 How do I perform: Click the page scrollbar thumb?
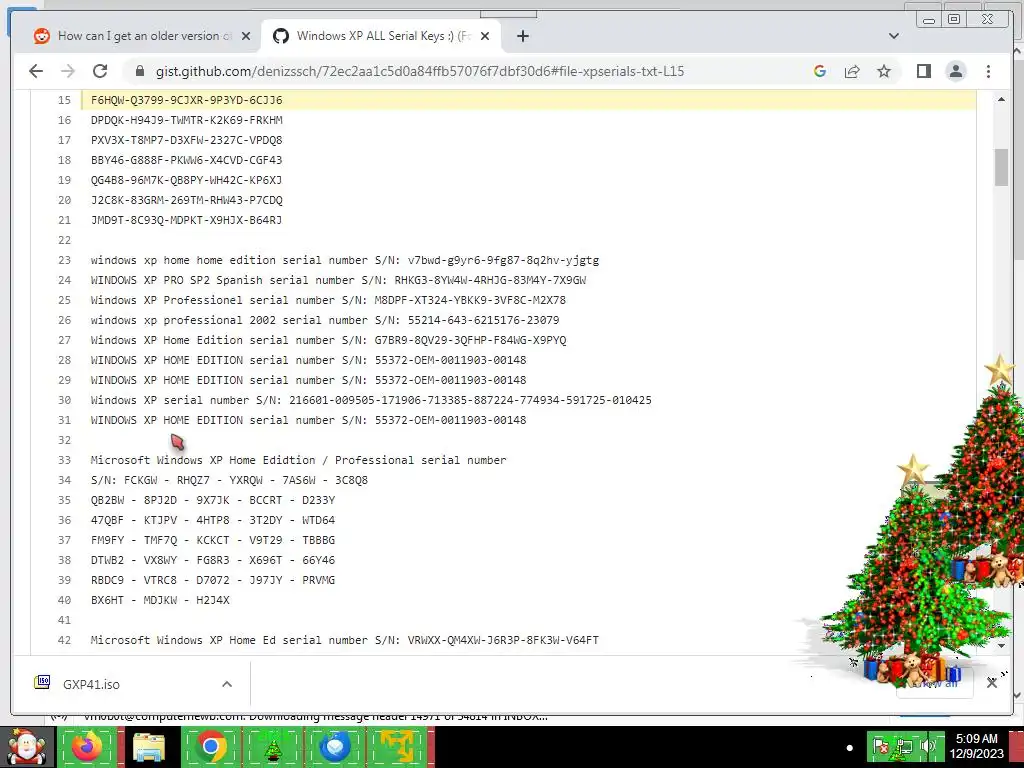tap(1001, 167)
